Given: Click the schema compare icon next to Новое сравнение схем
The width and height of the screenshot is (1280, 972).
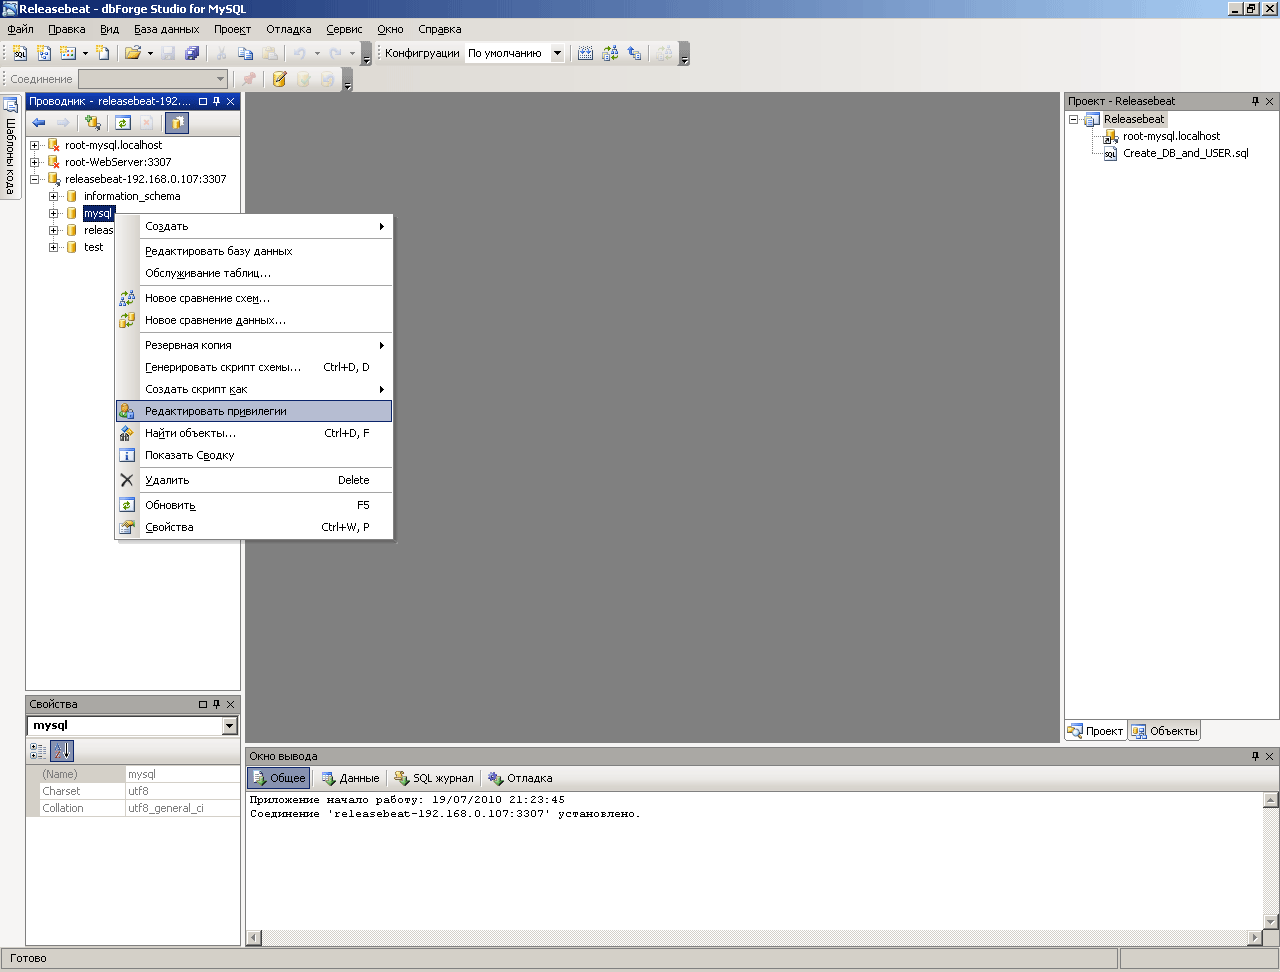Looking at the screenshot, I should (x=127, y=298).
